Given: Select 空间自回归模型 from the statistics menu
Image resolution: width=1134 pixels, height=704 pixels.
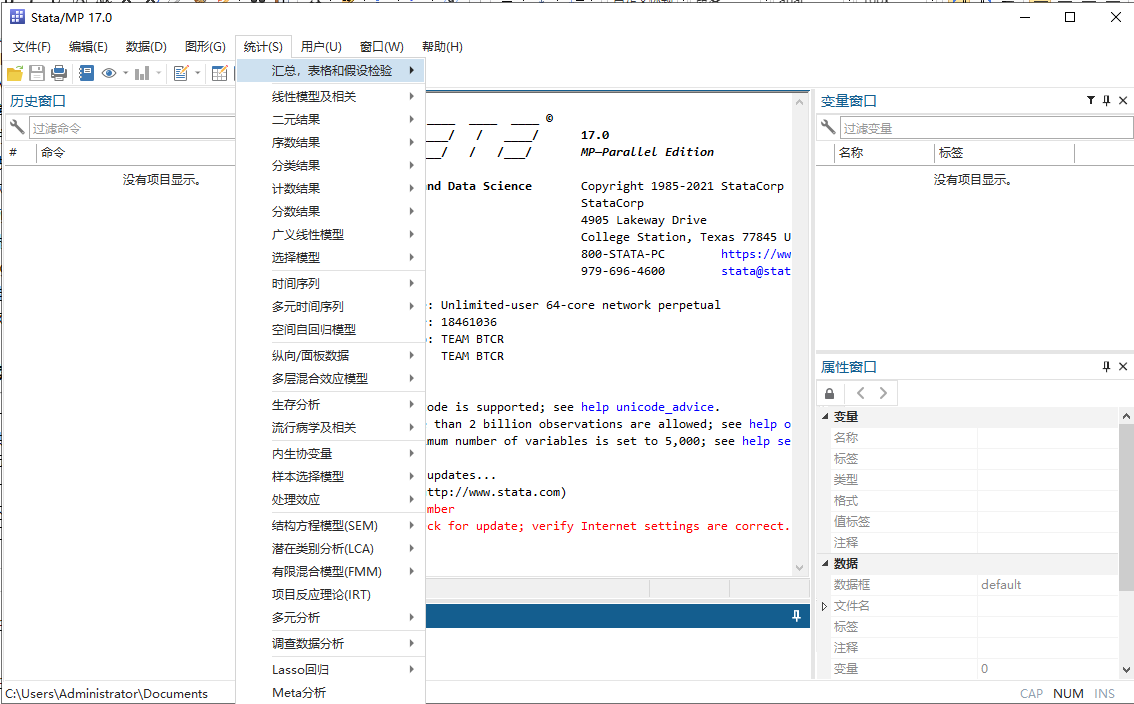Looking at the screenshot, I should tap(314, 330).
